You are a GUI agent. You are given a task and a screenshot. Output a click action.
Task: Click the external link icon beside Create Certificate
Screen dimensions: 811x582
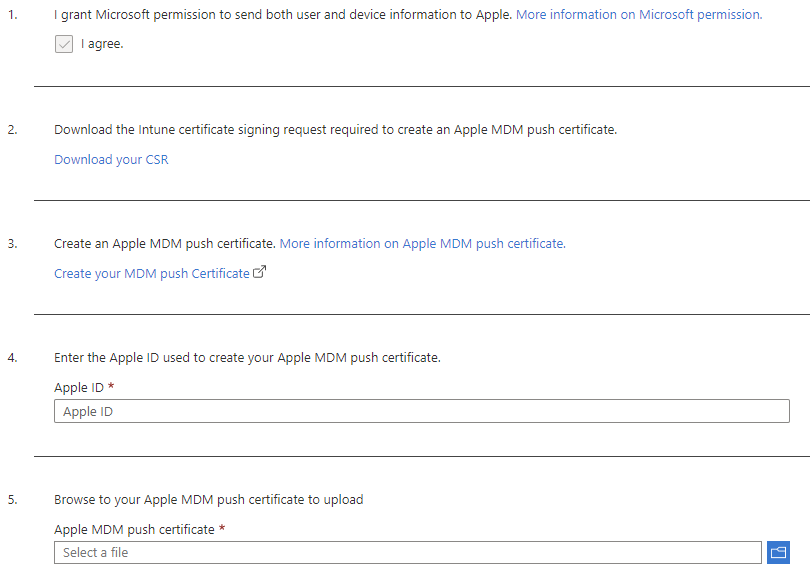pyautogui.click(x=260, y=272)
